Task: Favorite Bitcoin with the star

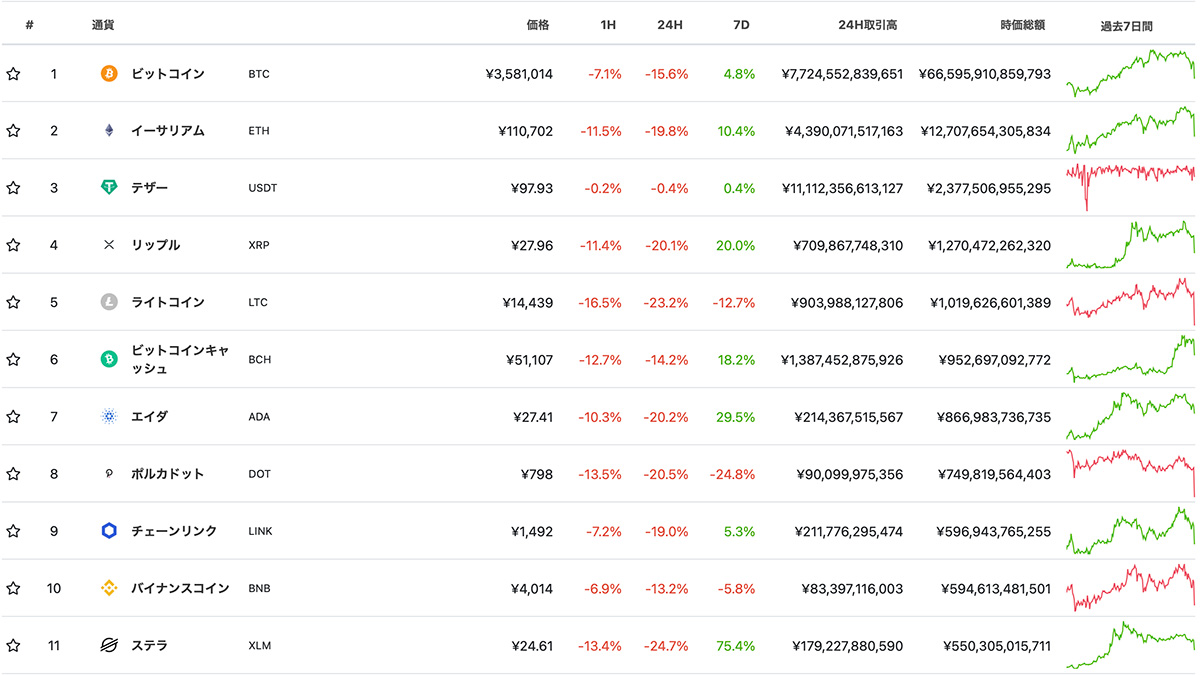Action: pyautogui.click(x=13, y=74)
